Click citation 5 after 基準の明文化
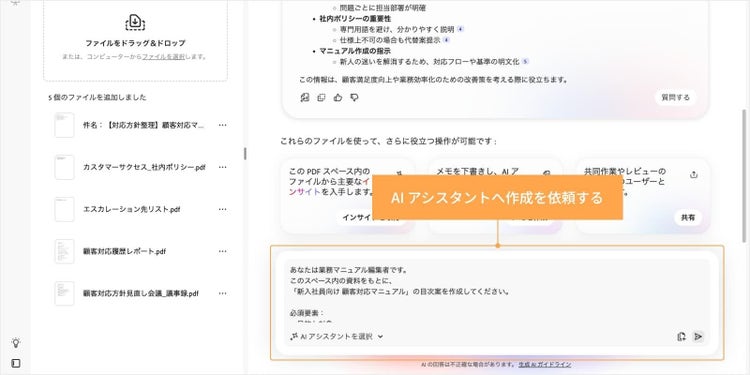Viewport: 750px width, 375px height. click(525, 62)
